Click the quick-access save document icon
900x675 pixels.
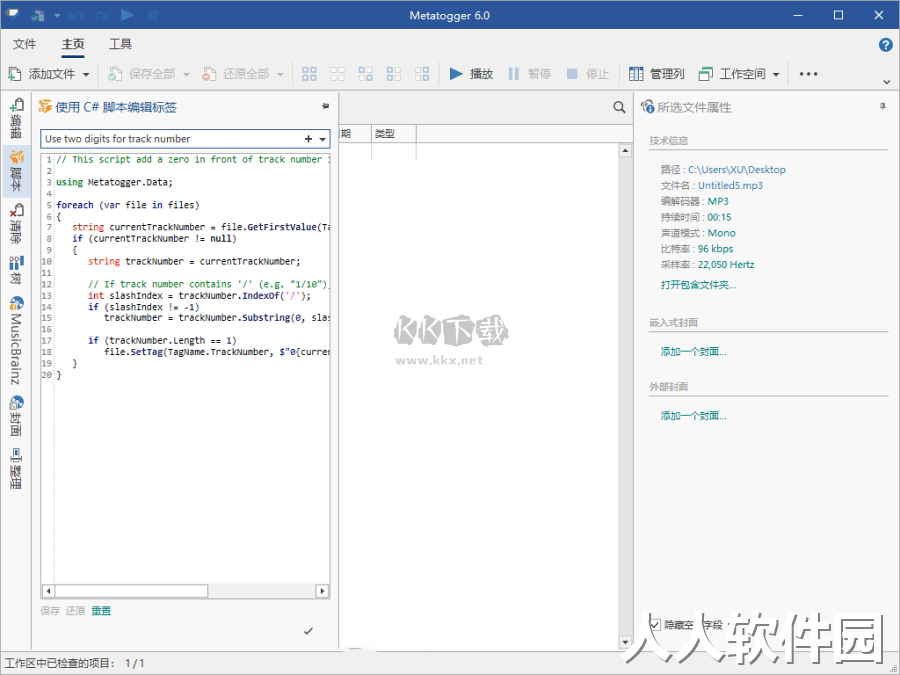coord(38,15)
